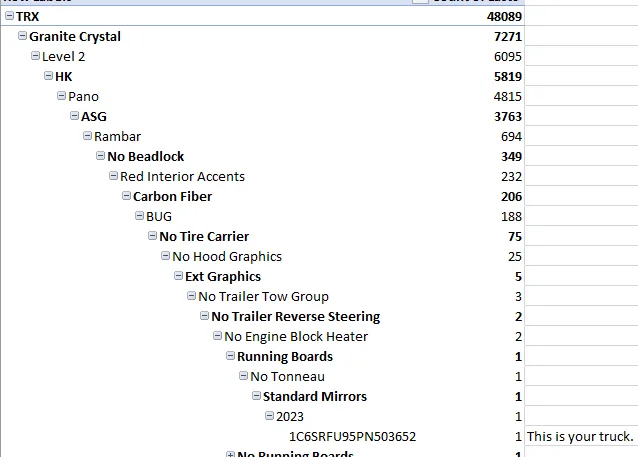The image size is (638, 457).
Task: Collapse the Level 2 group
Action: click(x=35, y=56)
